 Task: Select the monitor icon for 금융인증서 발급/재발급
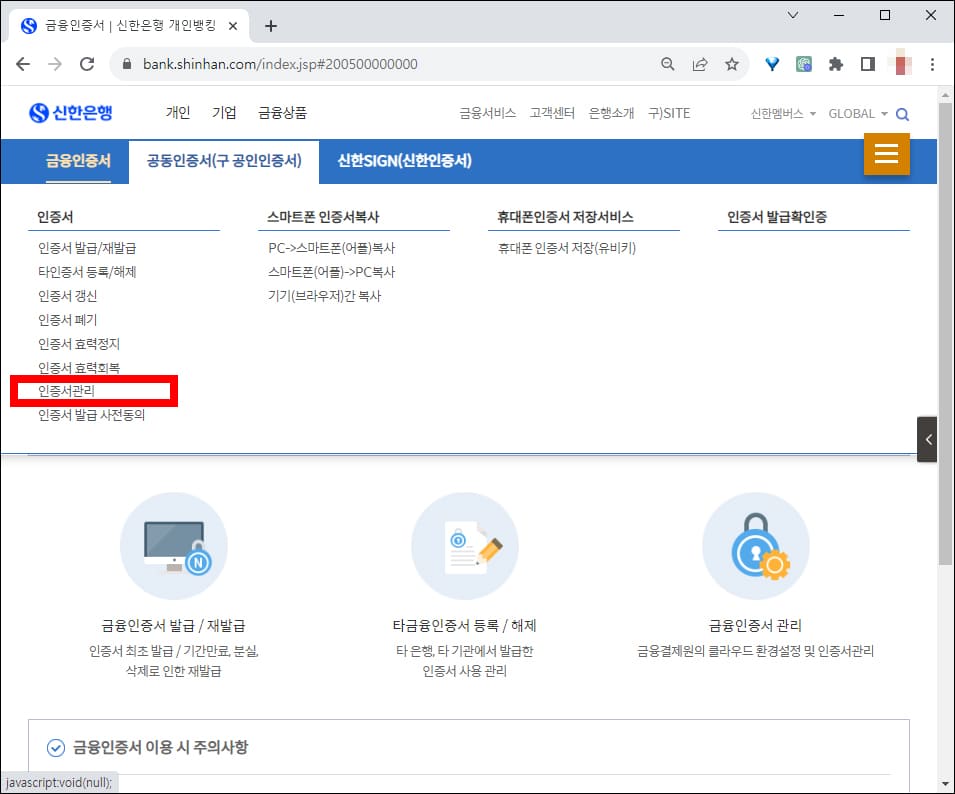[173, 543]
